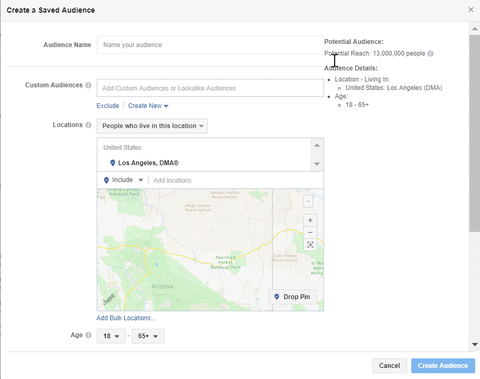Open the maximum age 65+ dropdown
Viewport: 480px width, 379px height.
point(148,336)
